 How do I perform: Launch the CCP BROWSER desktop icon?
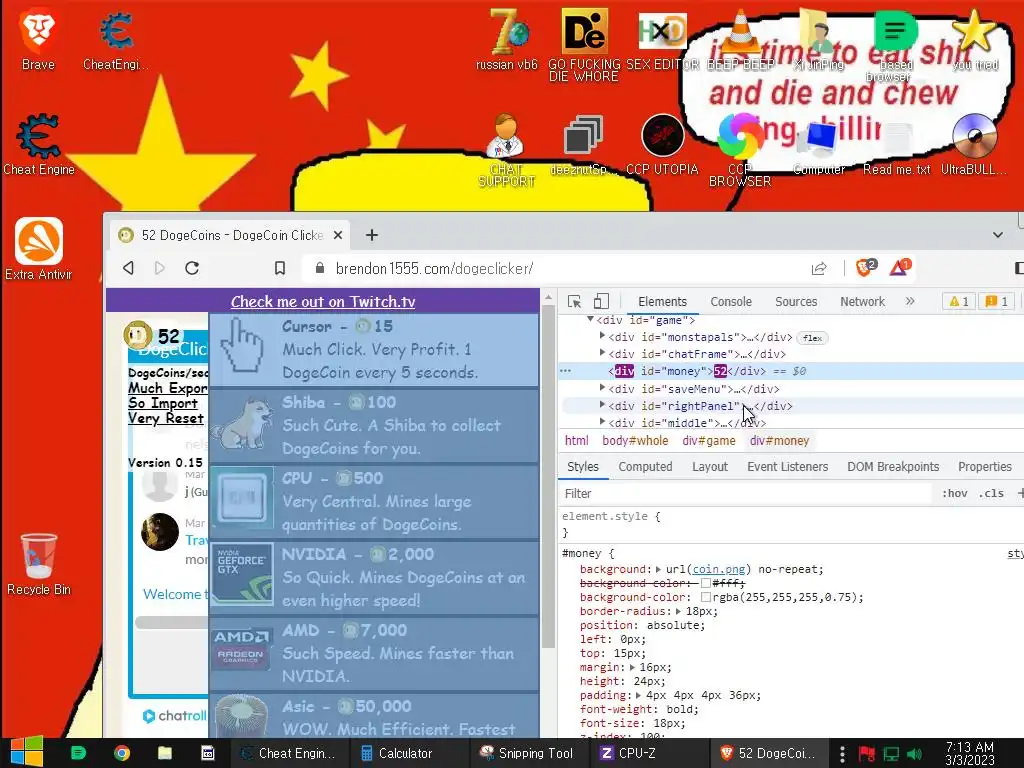(x=740, y=150)
